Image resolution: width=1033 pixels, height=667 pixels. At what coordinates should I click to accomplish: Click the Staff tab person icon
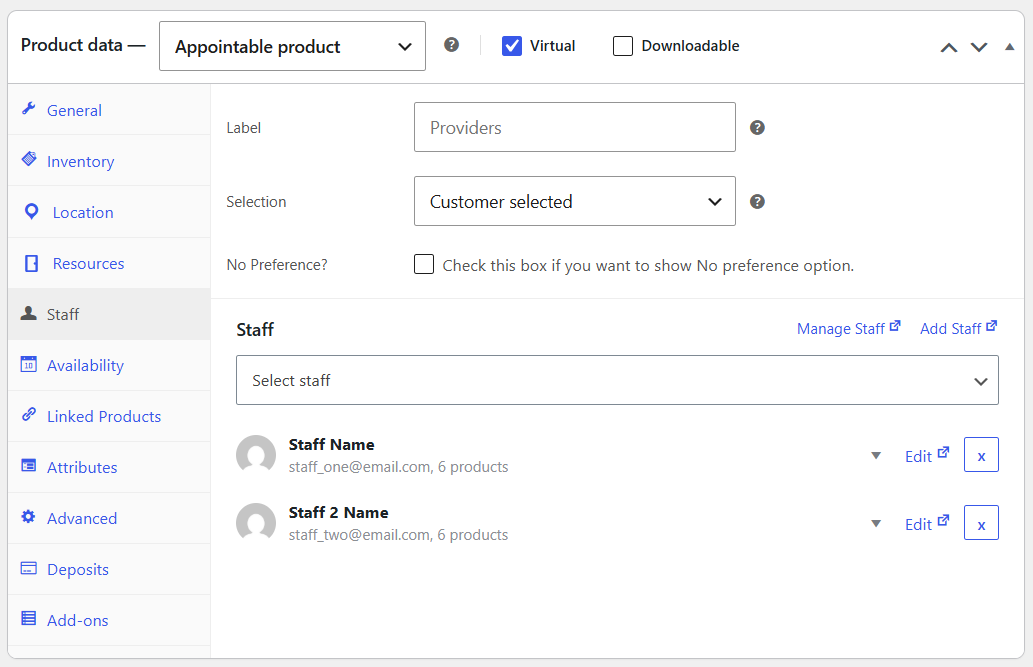(28, 313)
